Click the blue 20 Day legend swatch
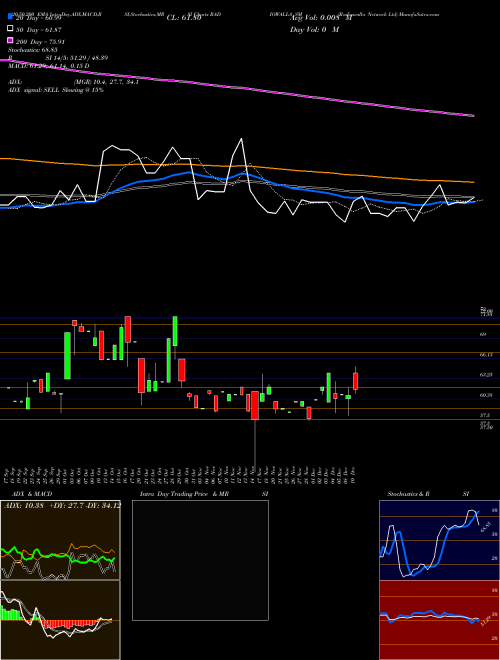This screenshot has width=500, height=660. (11, 16)
